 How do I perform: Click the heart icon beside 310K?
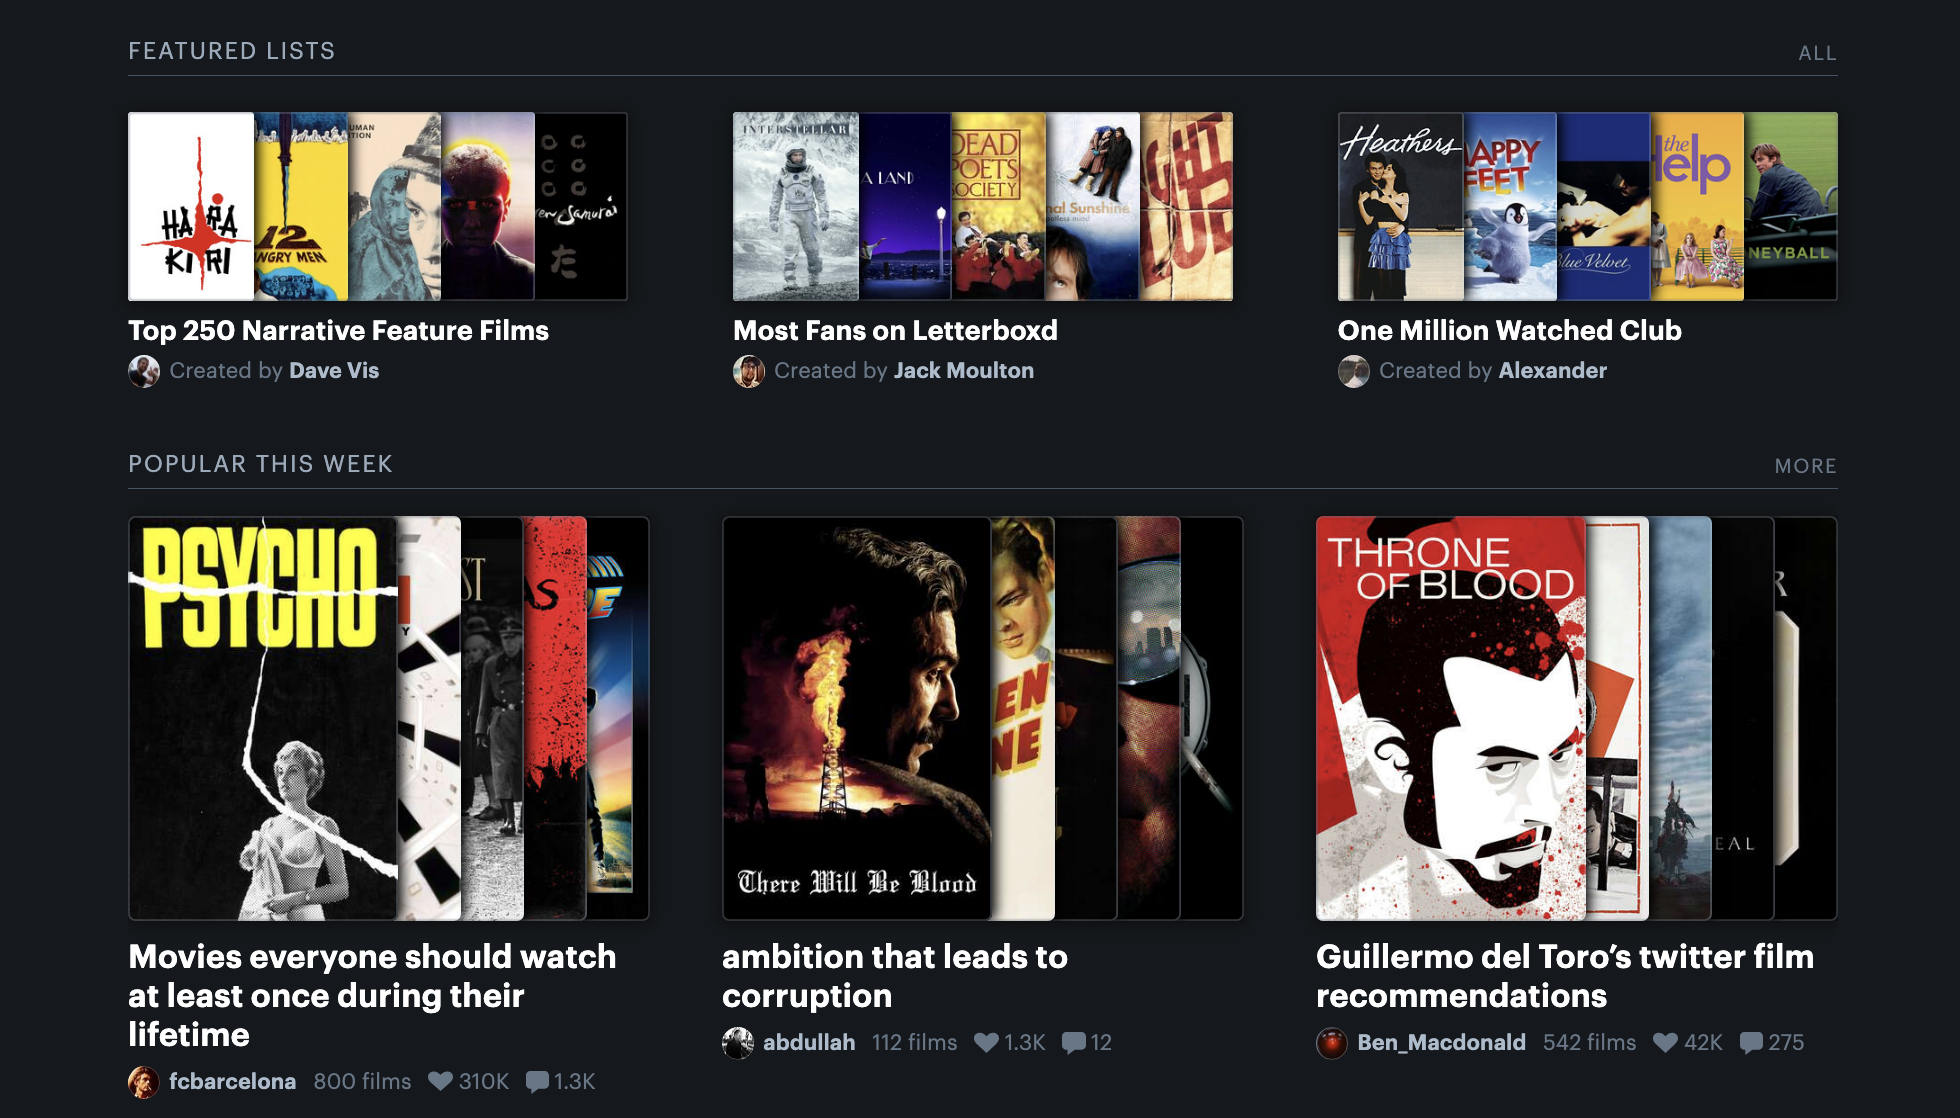point(440,1081)
